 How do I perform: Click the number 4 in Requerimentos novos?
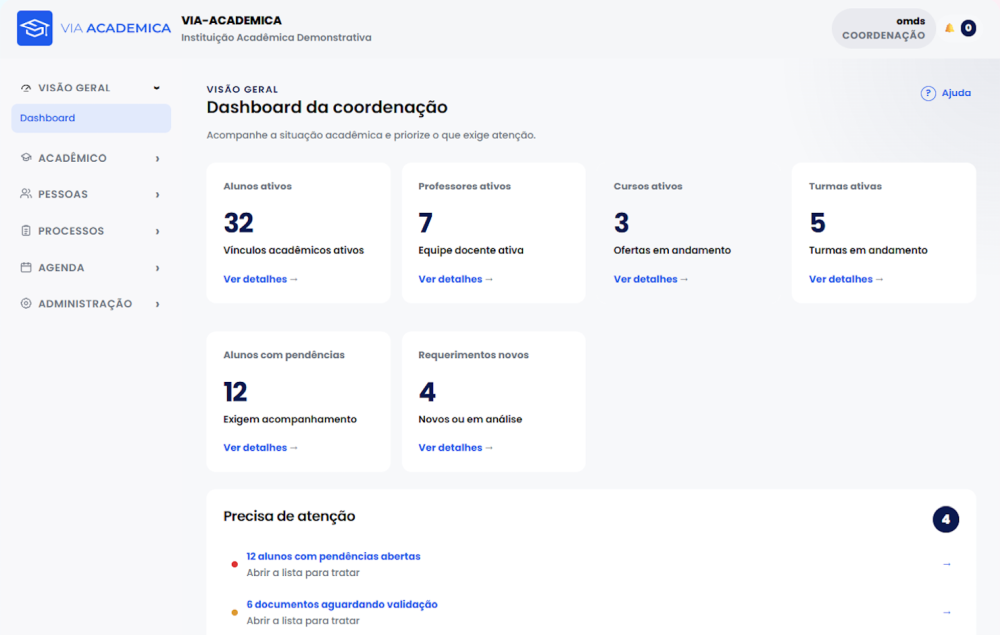[427, 392]
